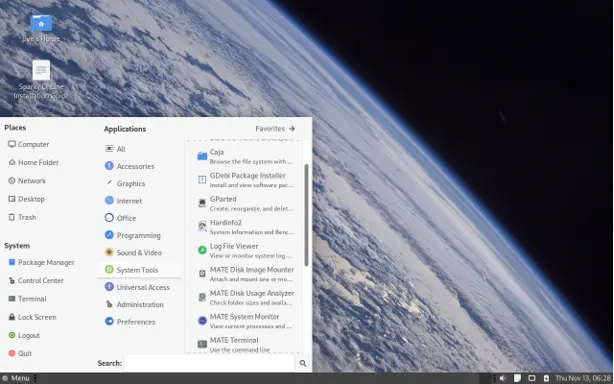Select Lock Screen

click(32, 317)
